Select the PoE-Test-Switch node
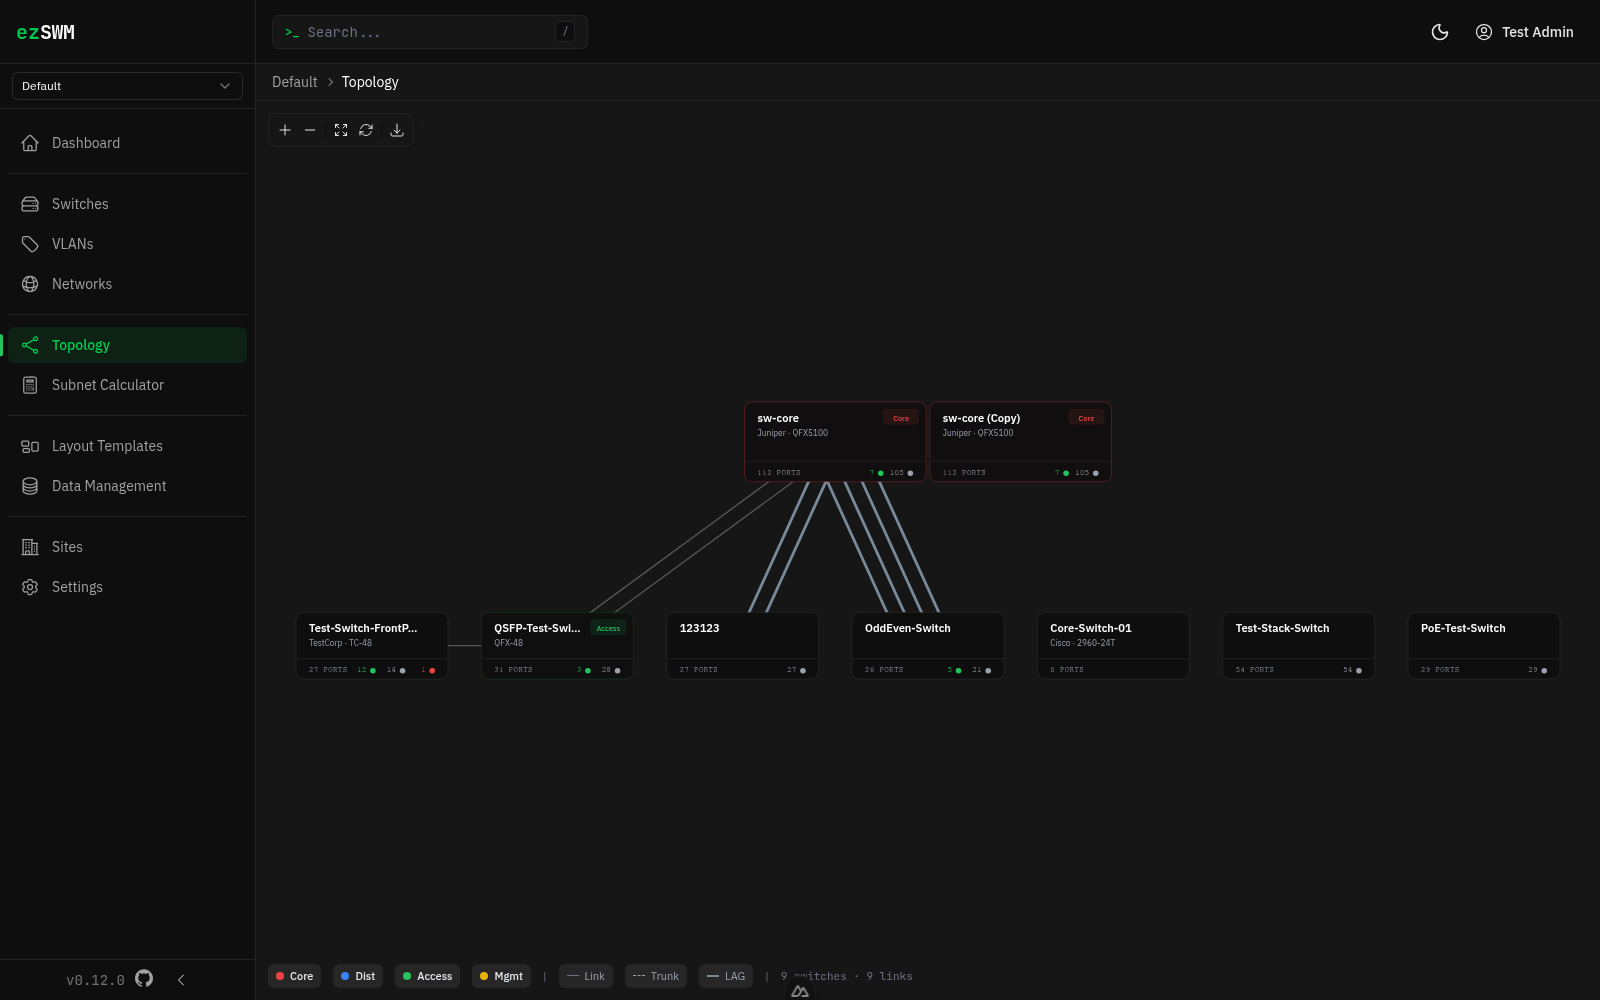 (1484, 646)
